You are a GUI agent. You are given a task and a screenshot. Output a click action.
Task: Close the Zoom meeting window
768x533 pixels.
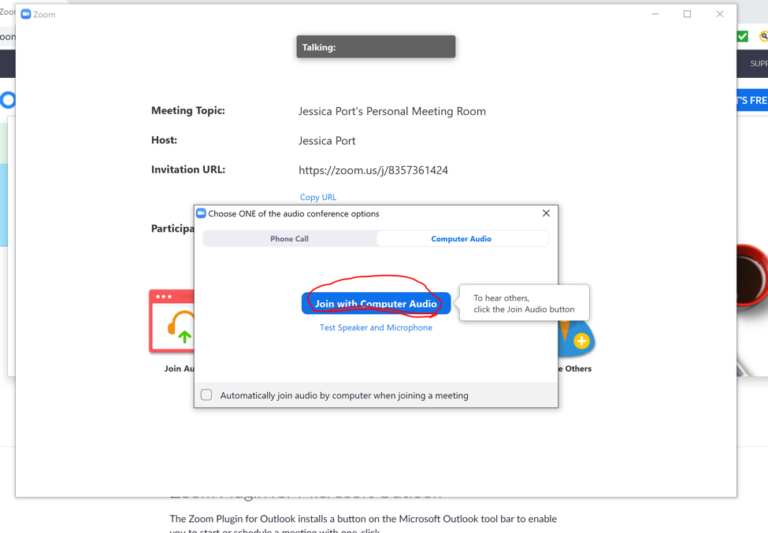pos(720,14)
